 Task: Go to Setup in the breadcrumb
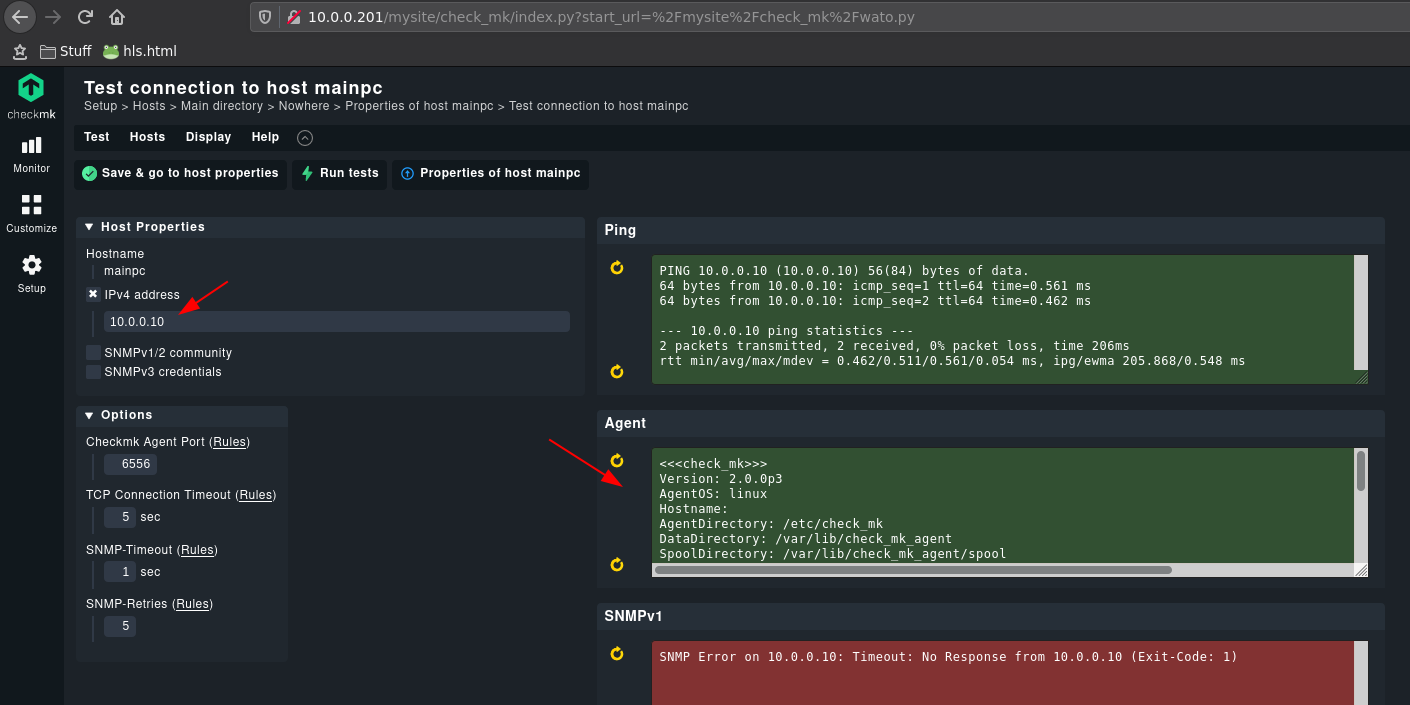[100, 106]
